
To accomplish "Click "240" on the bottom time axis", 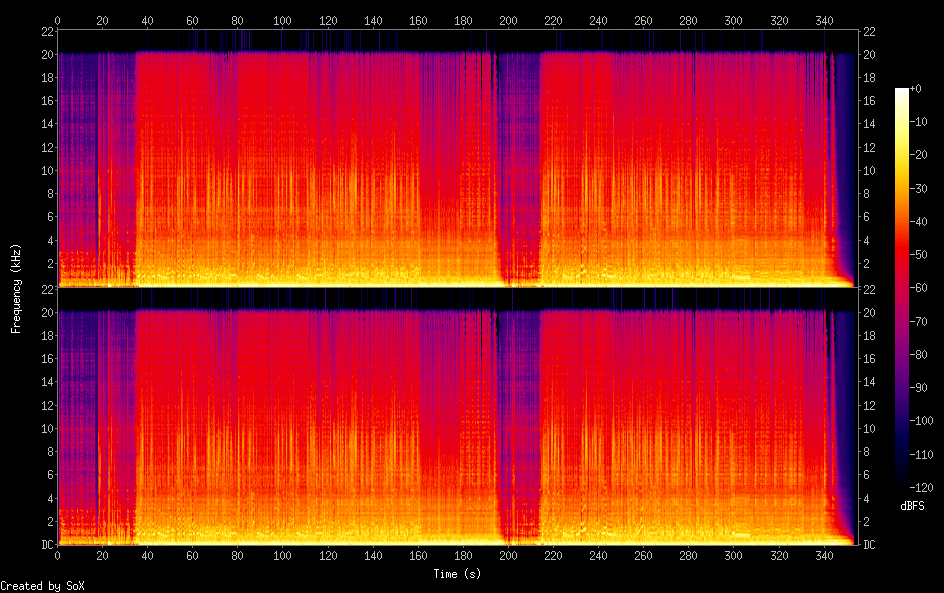I will click(x=598, y=556).
